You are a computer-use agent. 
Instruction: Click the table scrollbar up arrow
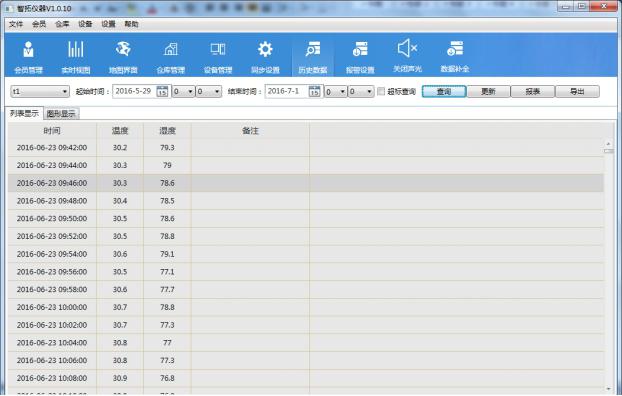coord(609,144)
